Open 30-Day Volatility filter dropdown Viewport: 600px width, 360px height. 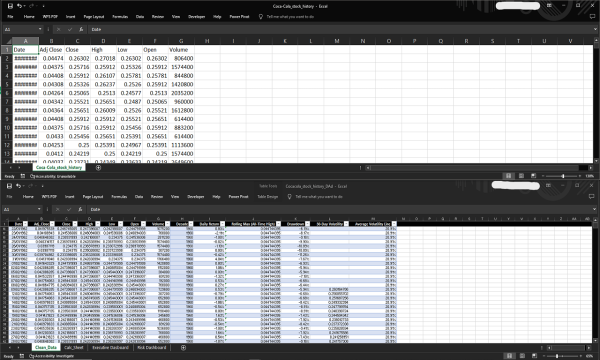[x=346, y=224]
